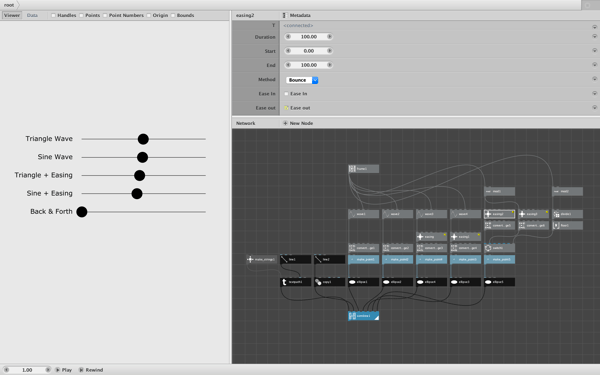
Task: Decrease the Start value
Action: click(288, 51)
